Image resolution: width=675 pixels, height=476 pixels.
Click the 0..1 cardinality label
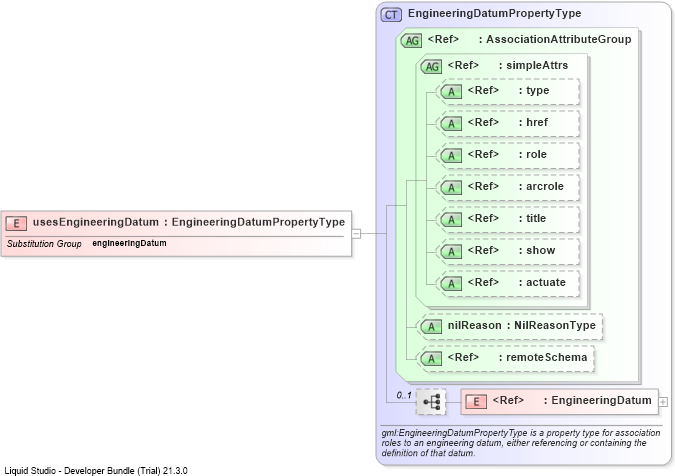pos(404,395)
